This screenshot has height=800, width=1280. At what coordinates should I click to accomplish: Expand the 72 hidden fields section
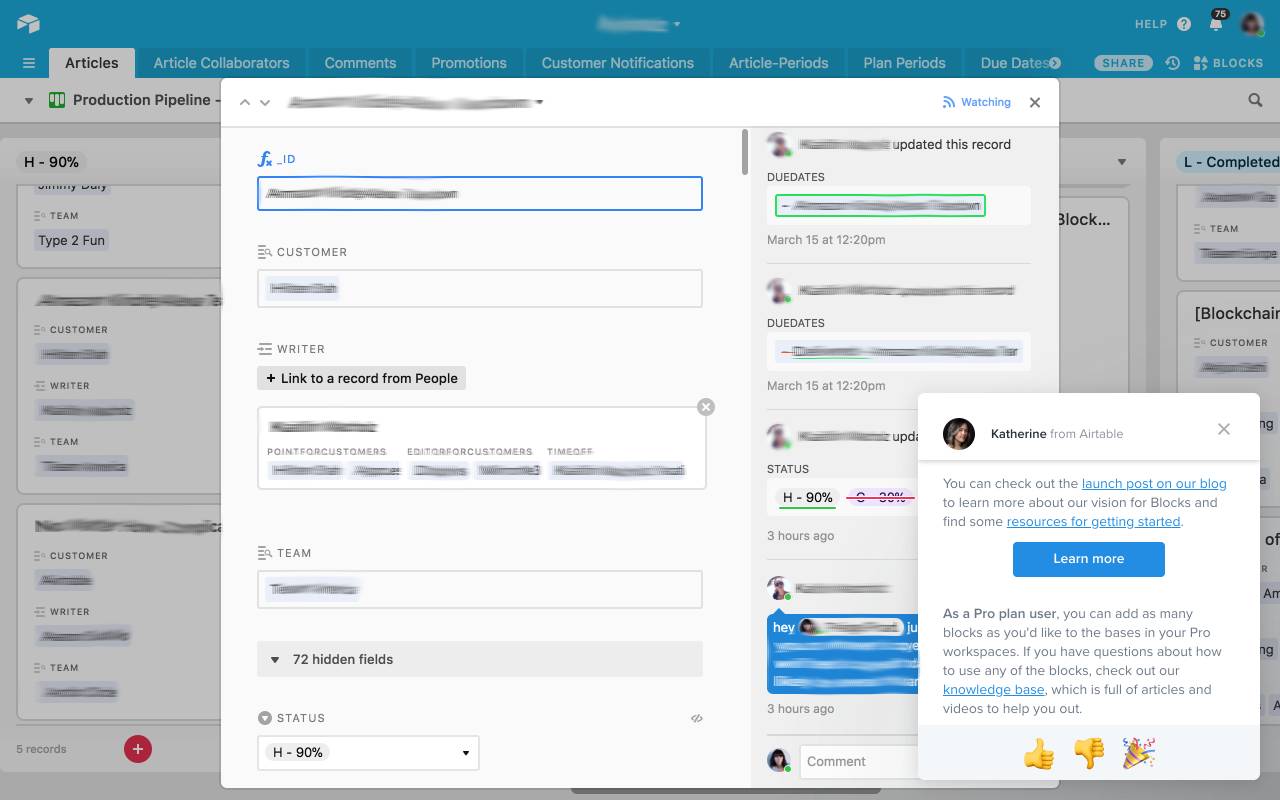(480, 659)
